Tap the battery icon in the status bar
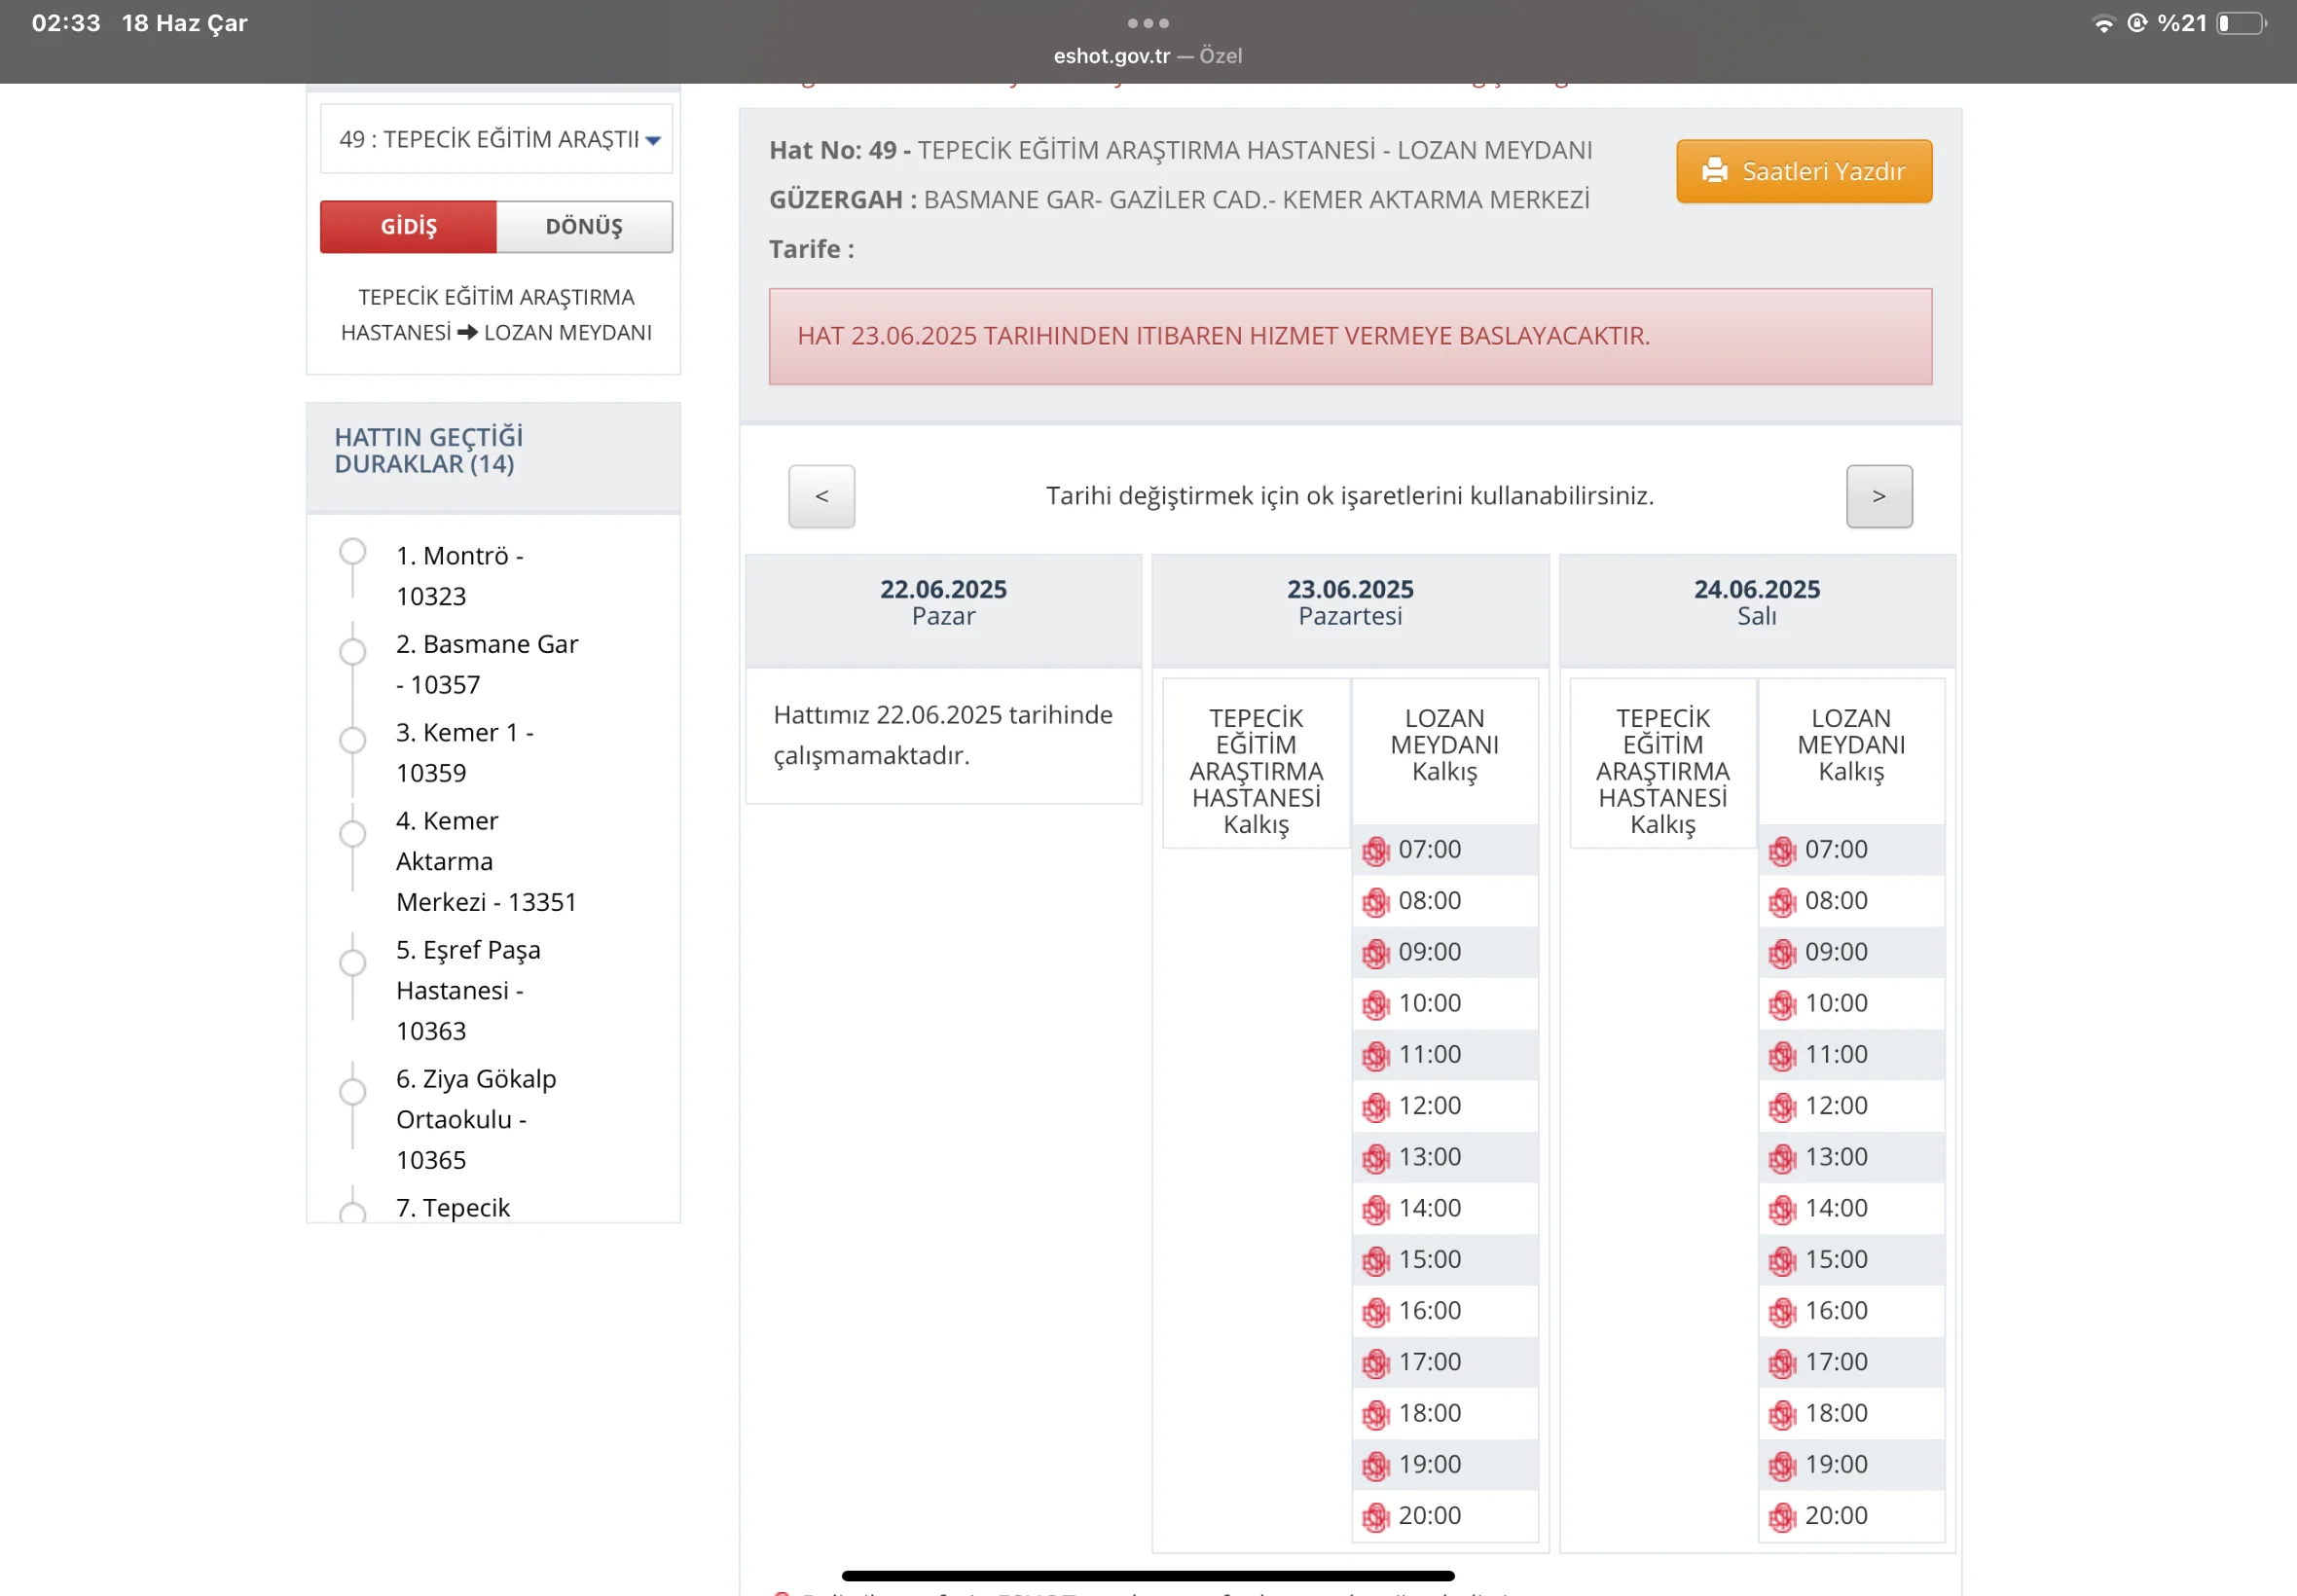The height and width of the screenshot is (1596, 2297). click(x=2240, y=24)
